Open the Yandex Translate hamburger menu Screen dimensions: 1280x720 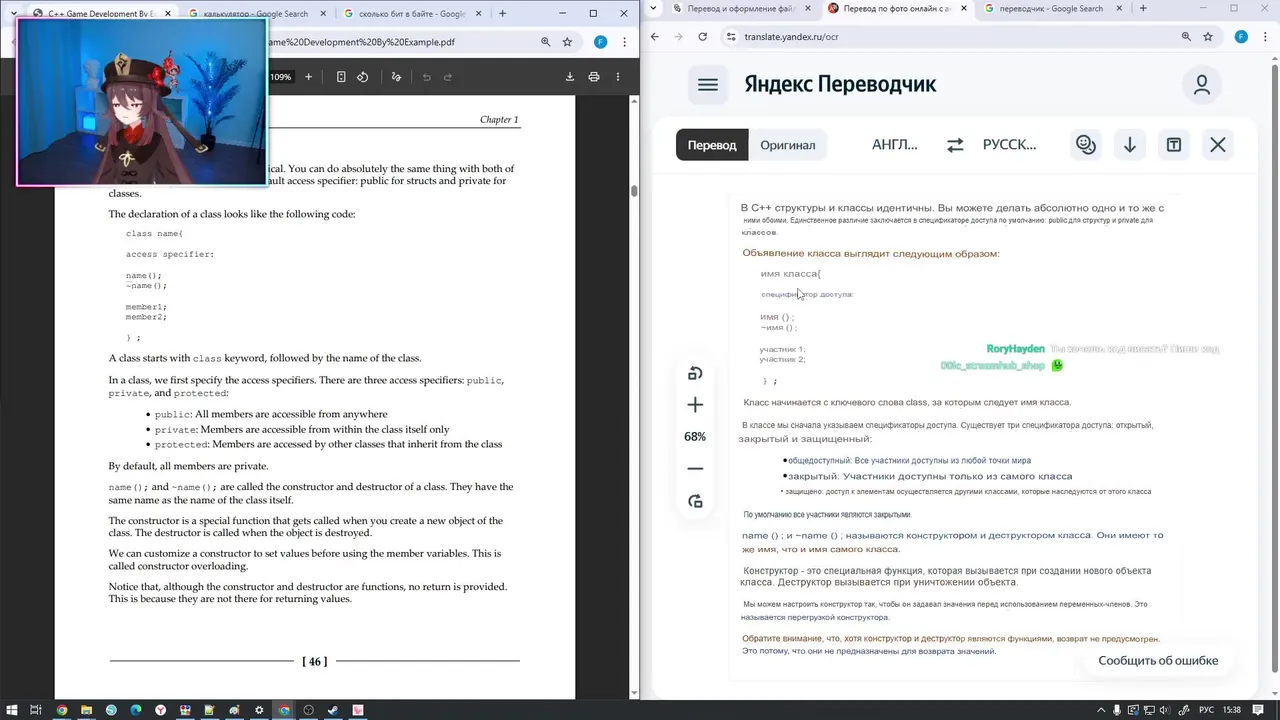[x=708, y=85]
